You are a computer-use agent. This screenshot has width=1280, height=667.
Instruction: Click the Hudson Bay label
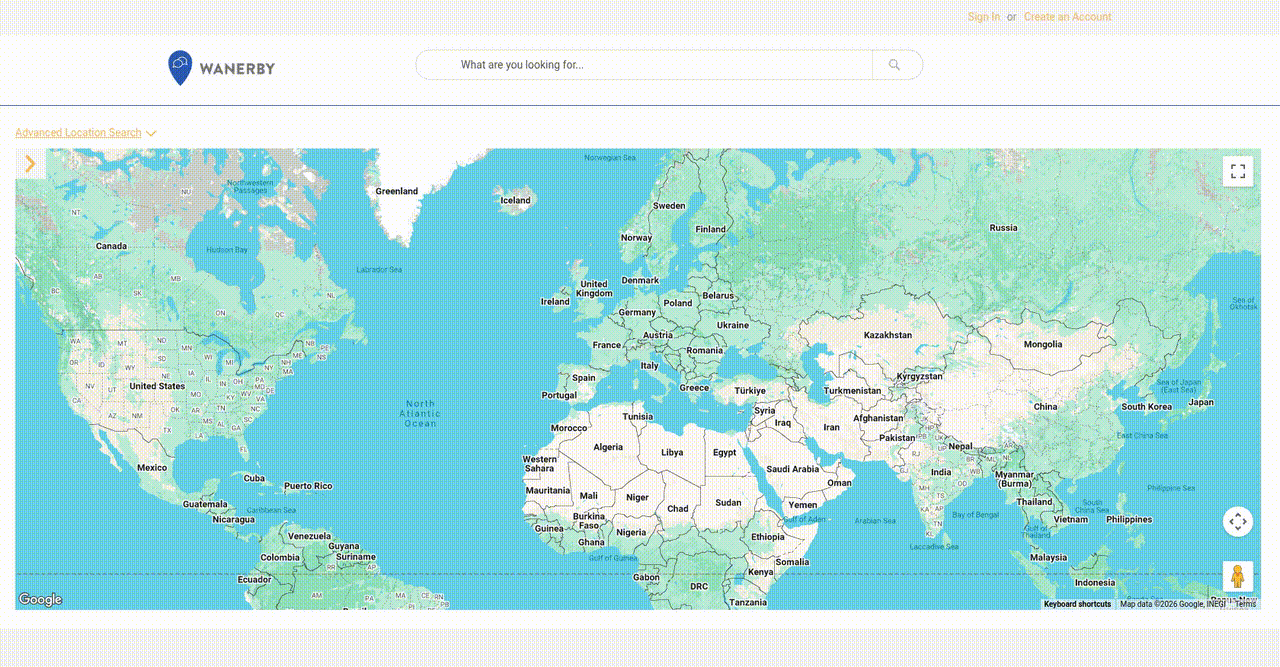coord(227,250)
